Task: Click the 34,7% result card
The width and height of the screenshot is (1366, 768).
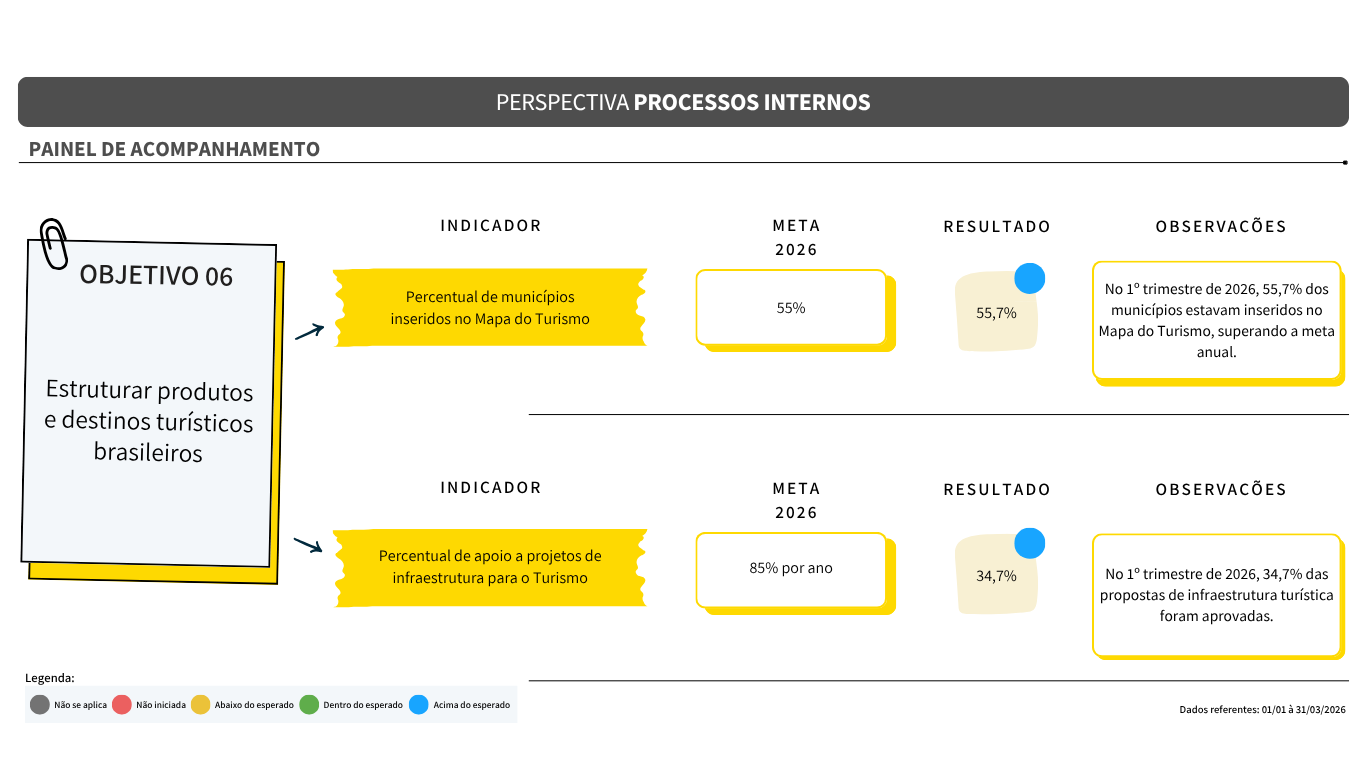Action: 996,575
